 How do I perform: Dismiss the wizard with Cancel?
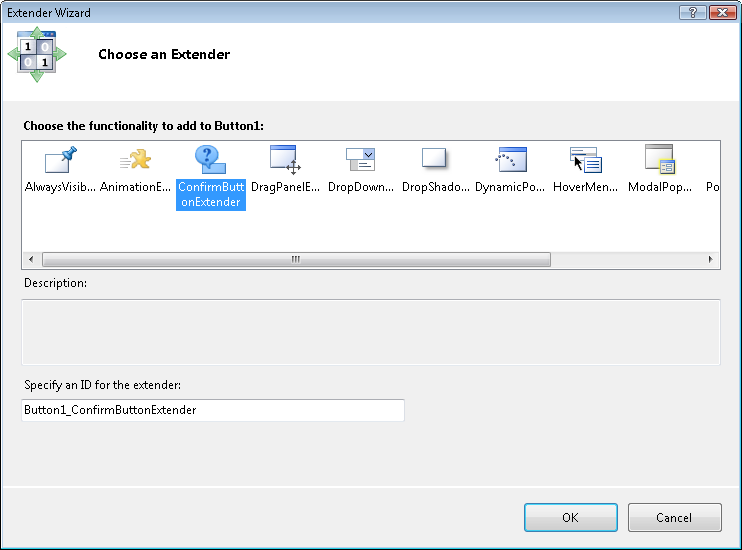(674, 517)
